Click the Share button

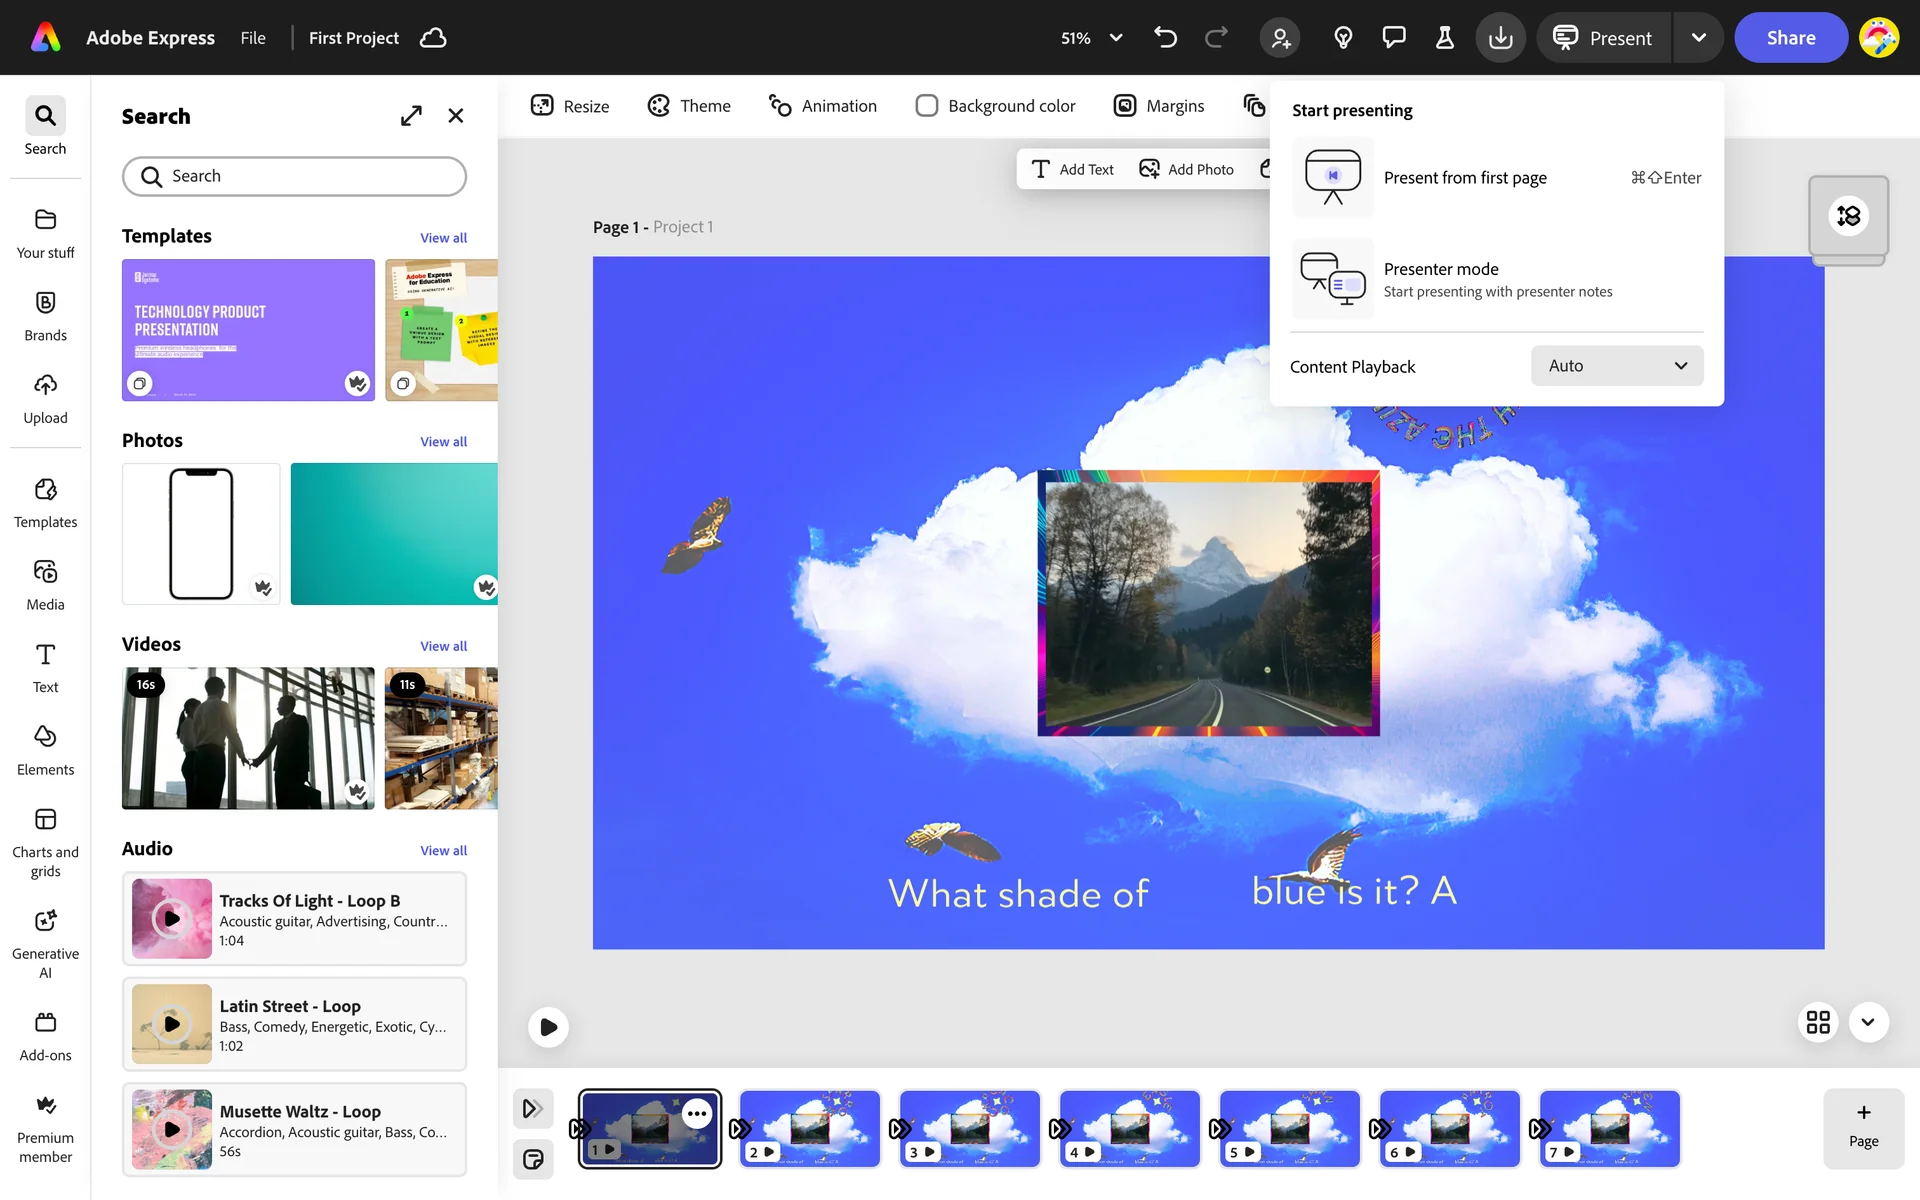coord(1790,38)
